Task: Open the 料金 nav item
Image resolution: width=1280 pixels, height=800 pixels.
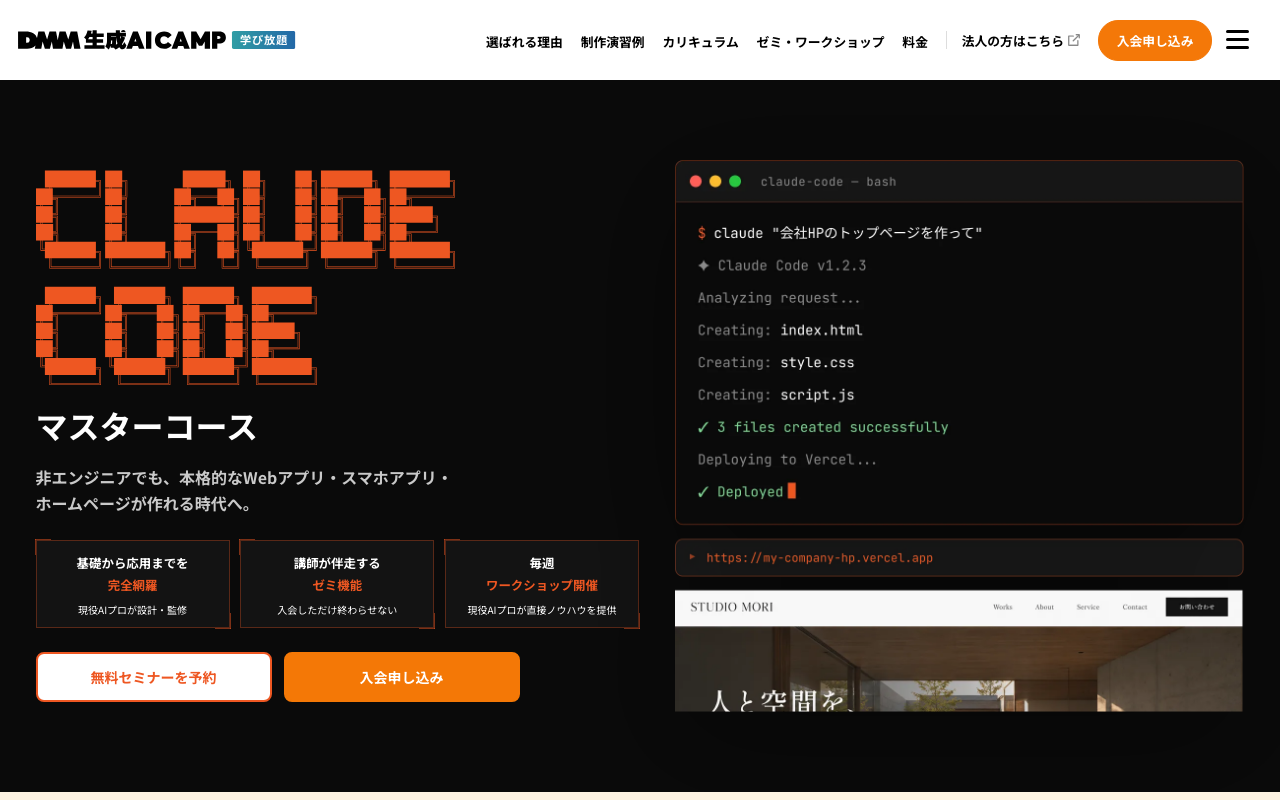Action: (x=915, y=42)
